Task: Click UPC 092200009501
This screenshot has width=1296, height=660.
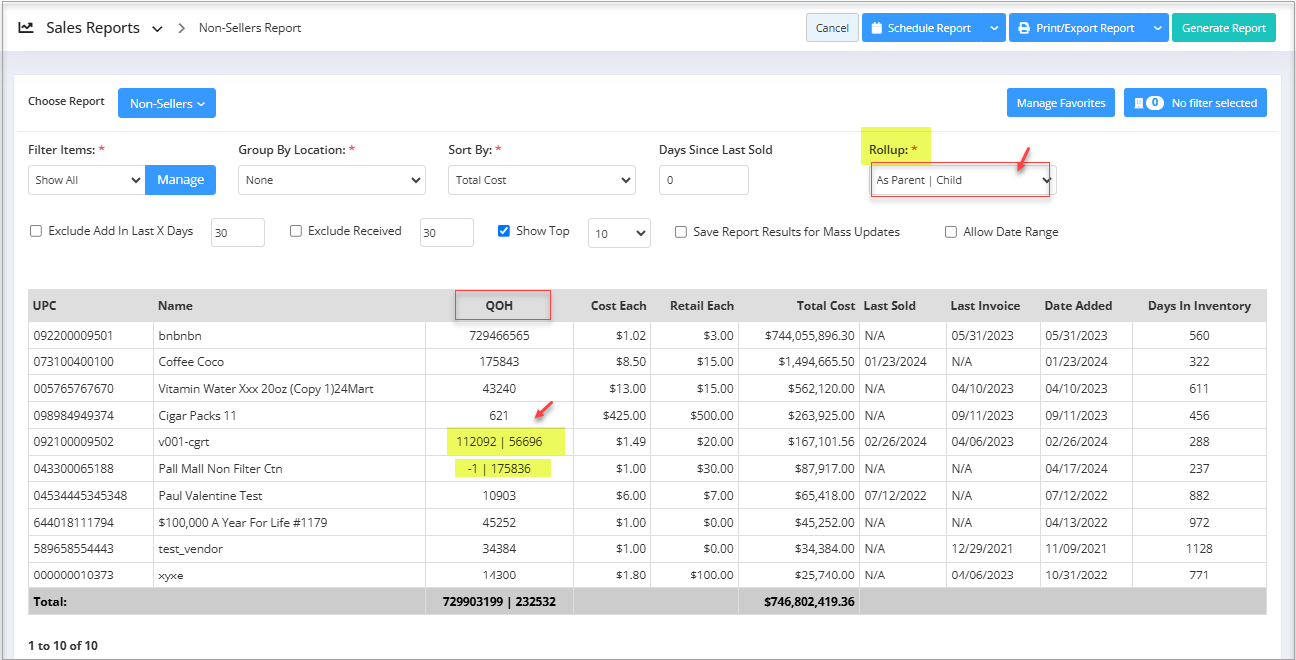Action: click(x=73, y=336)
